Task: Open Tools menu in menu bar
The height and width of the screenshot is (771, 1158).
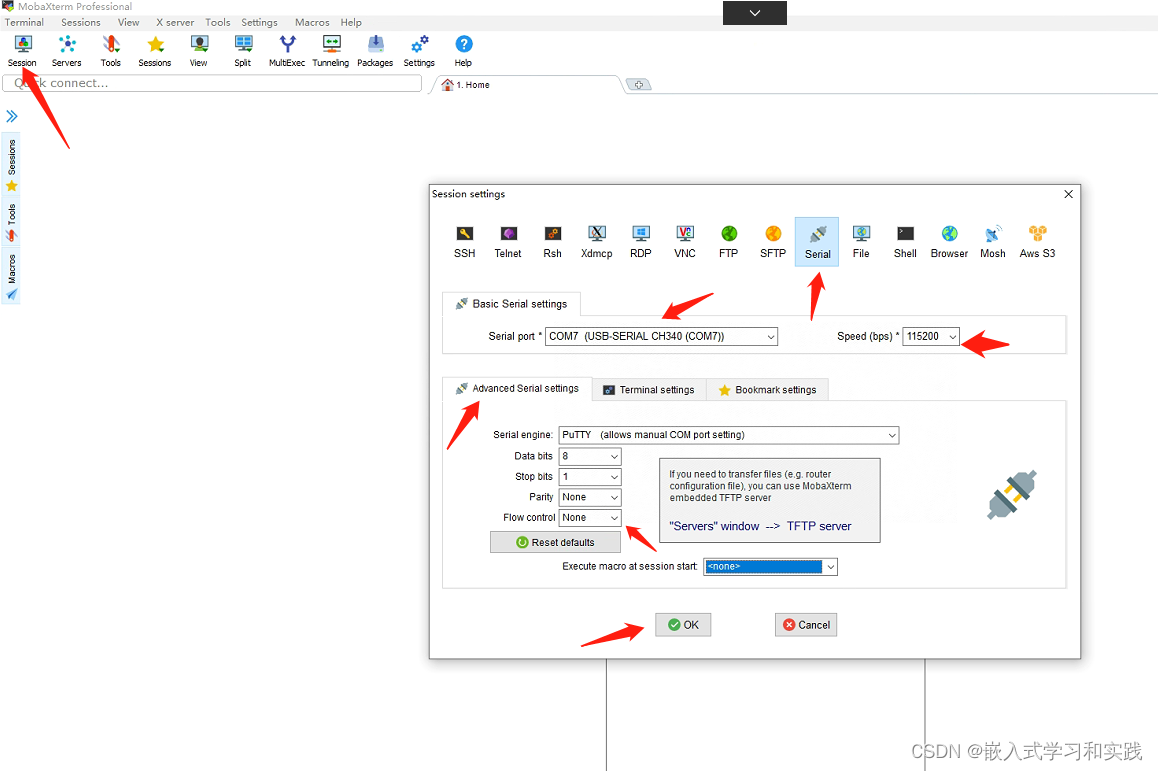Action: coord(218,22)
